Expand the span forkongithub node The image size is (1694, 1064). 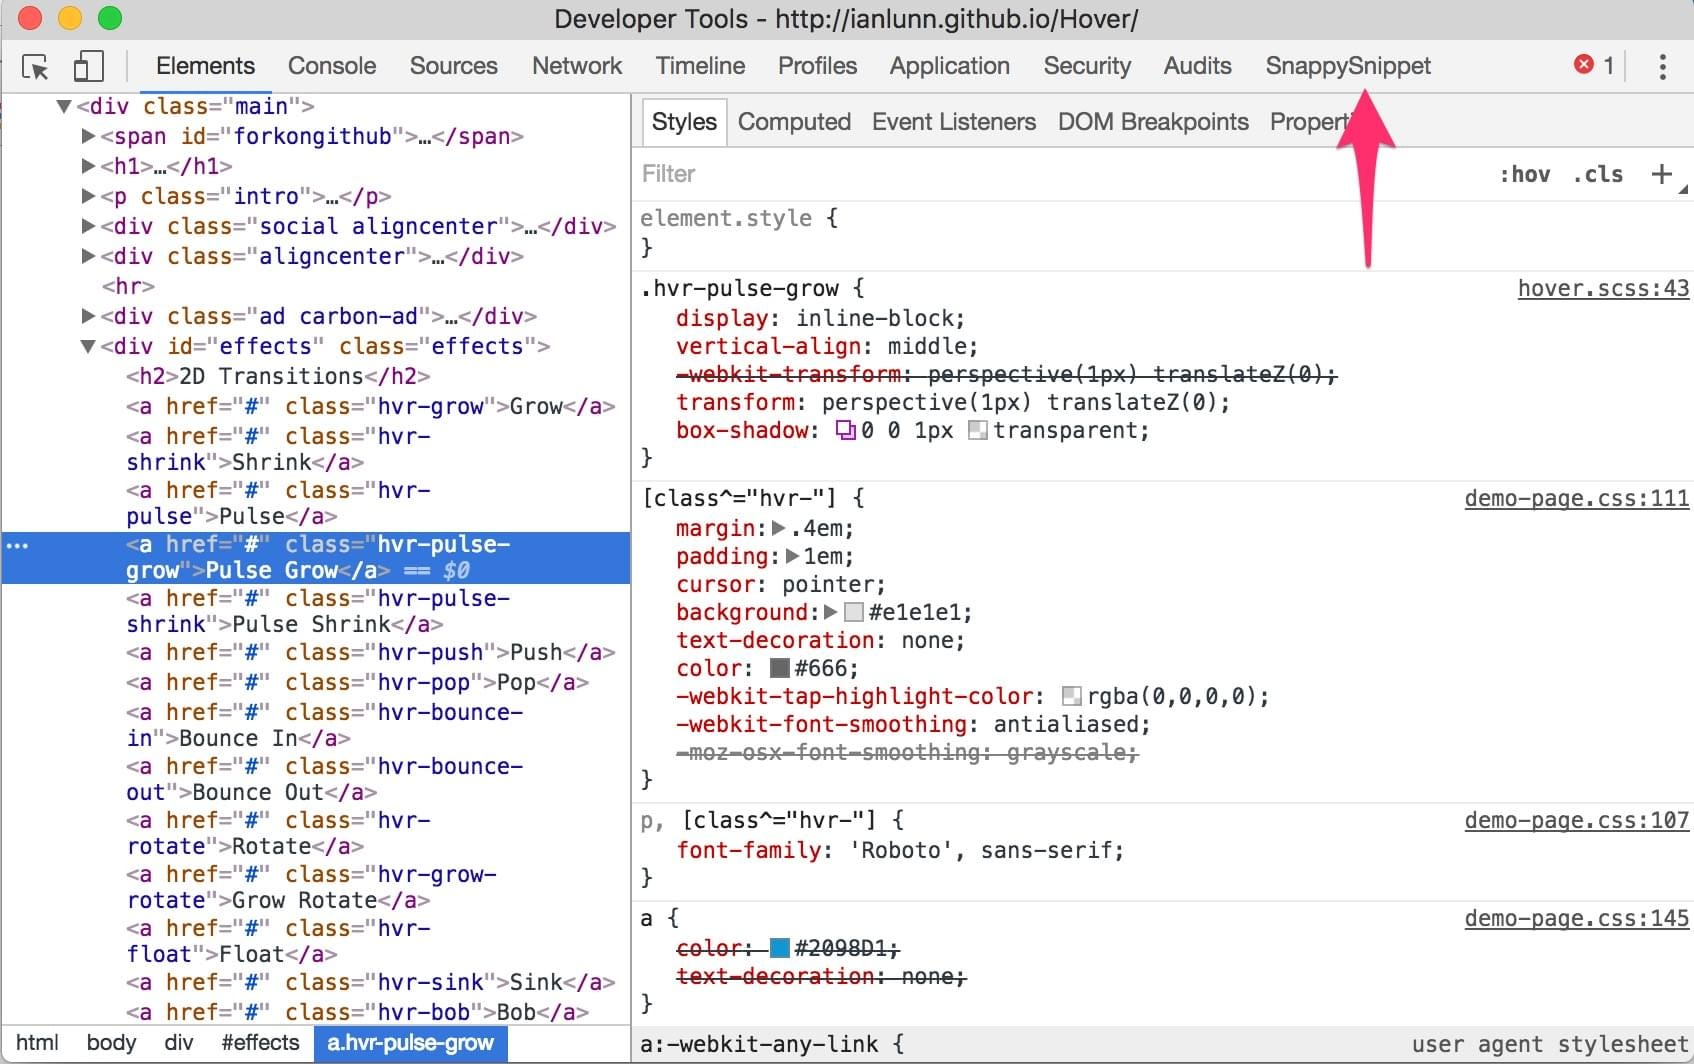click(x=88, y=137)
